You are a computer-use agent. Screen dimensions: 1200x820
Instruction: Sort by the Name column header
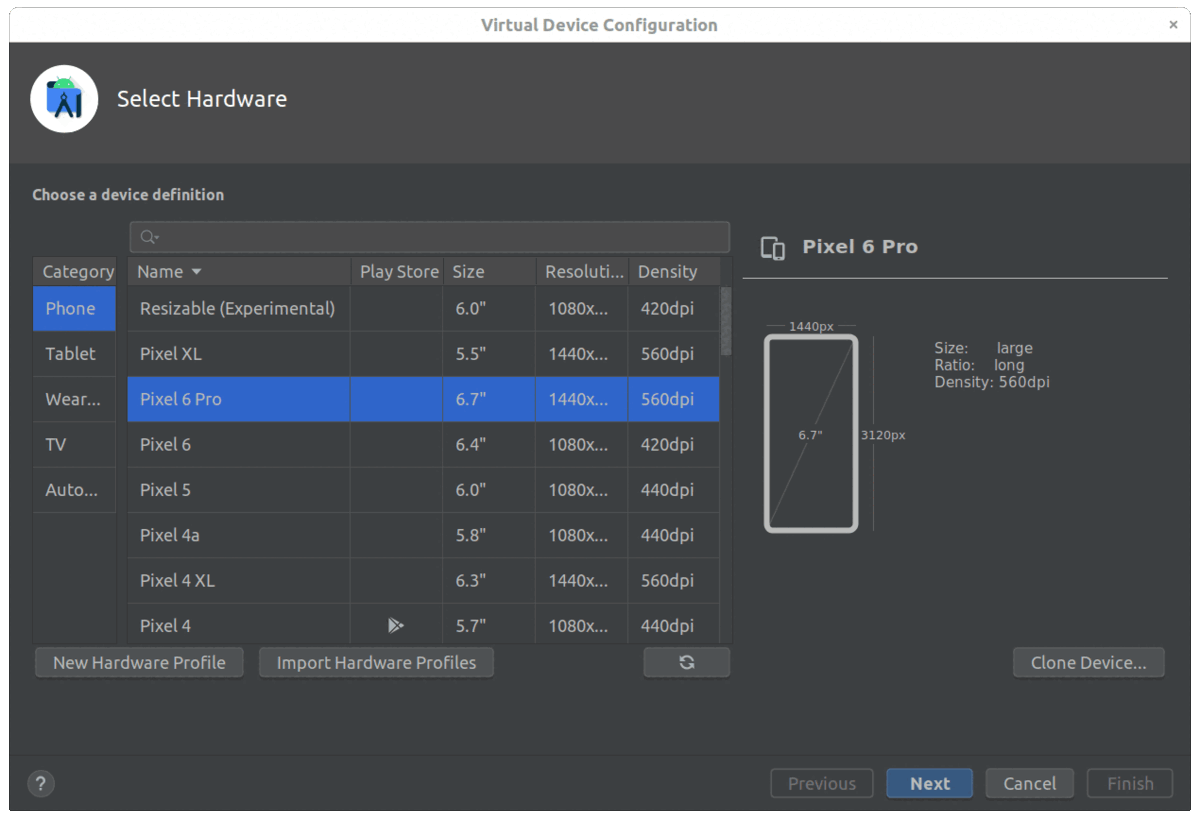tap(239, 271)
